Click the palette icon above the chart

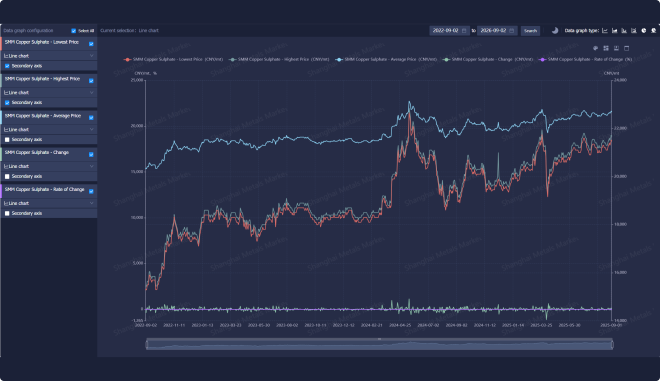tap(596, 48)
